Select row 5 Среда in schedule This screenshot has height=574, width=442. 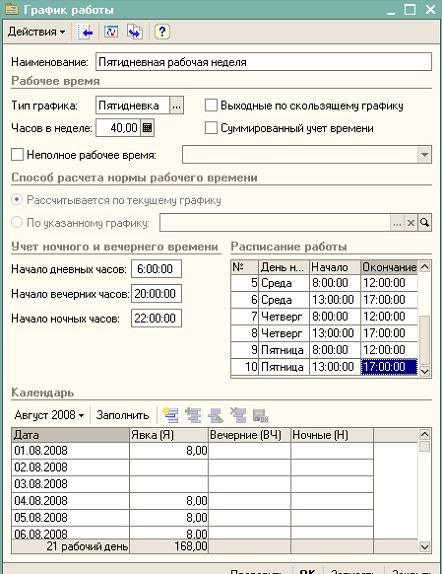point(324,283)
